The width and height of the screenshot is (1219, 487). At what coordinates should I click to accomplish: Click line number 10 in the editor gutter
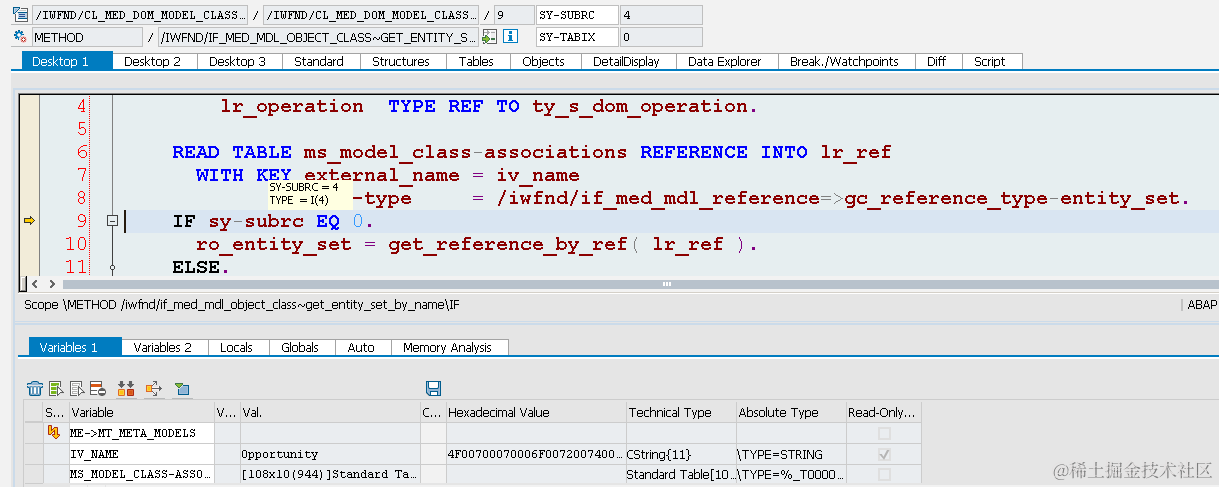pos(76,244)
